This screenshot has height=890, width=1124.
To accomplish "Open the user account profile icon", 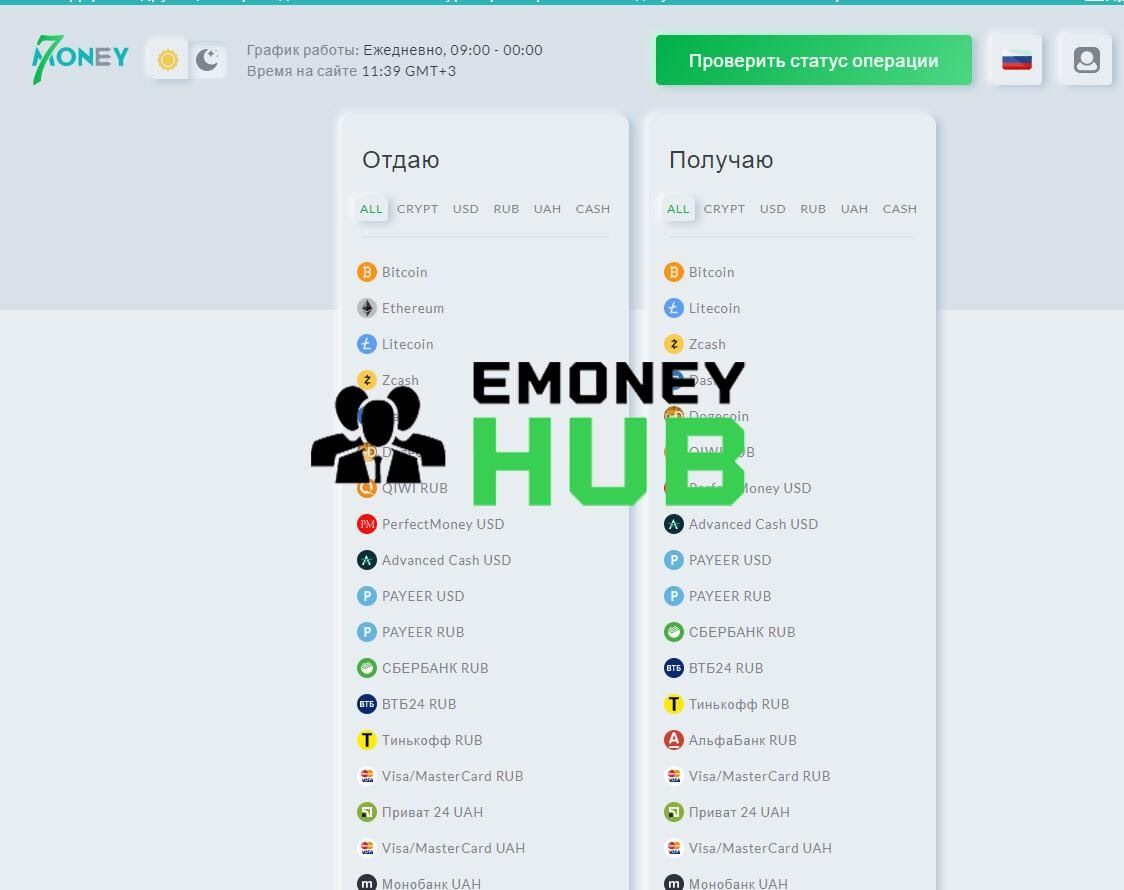I will point(1086,60).
